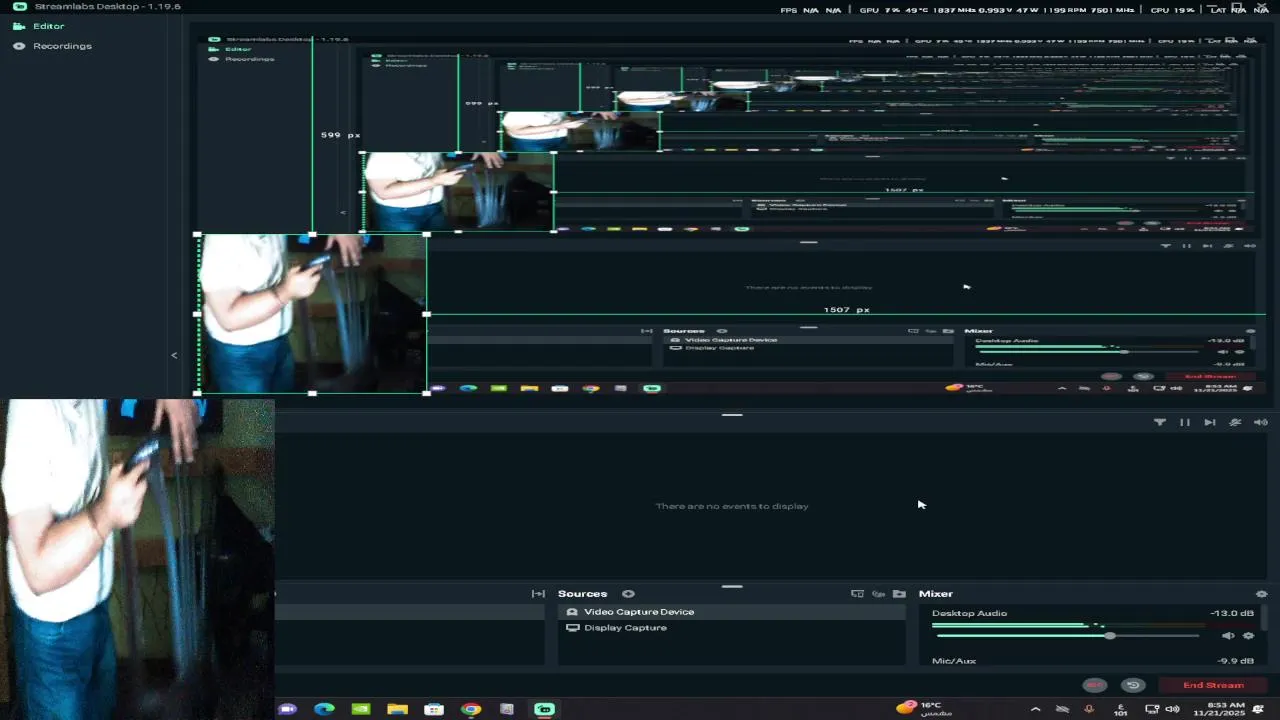1280x720 pixels.
Task: Click the resize handle above the Sources panel
Action: (732, 587)
